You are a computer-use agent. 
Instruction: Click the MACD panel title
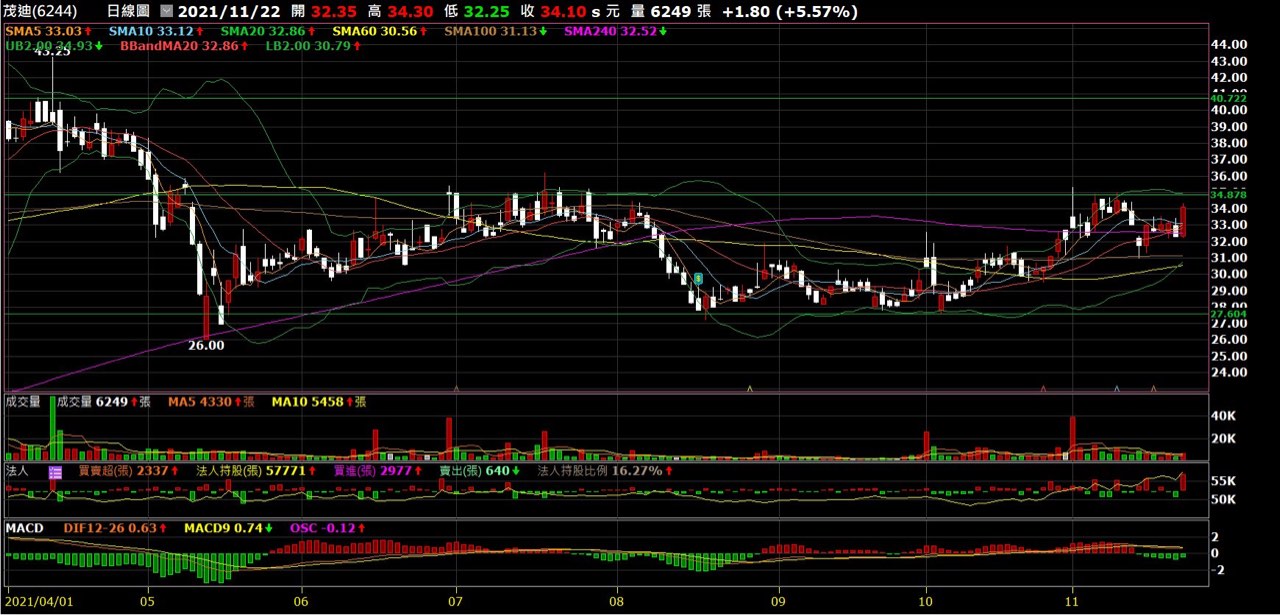coord(23,527)
